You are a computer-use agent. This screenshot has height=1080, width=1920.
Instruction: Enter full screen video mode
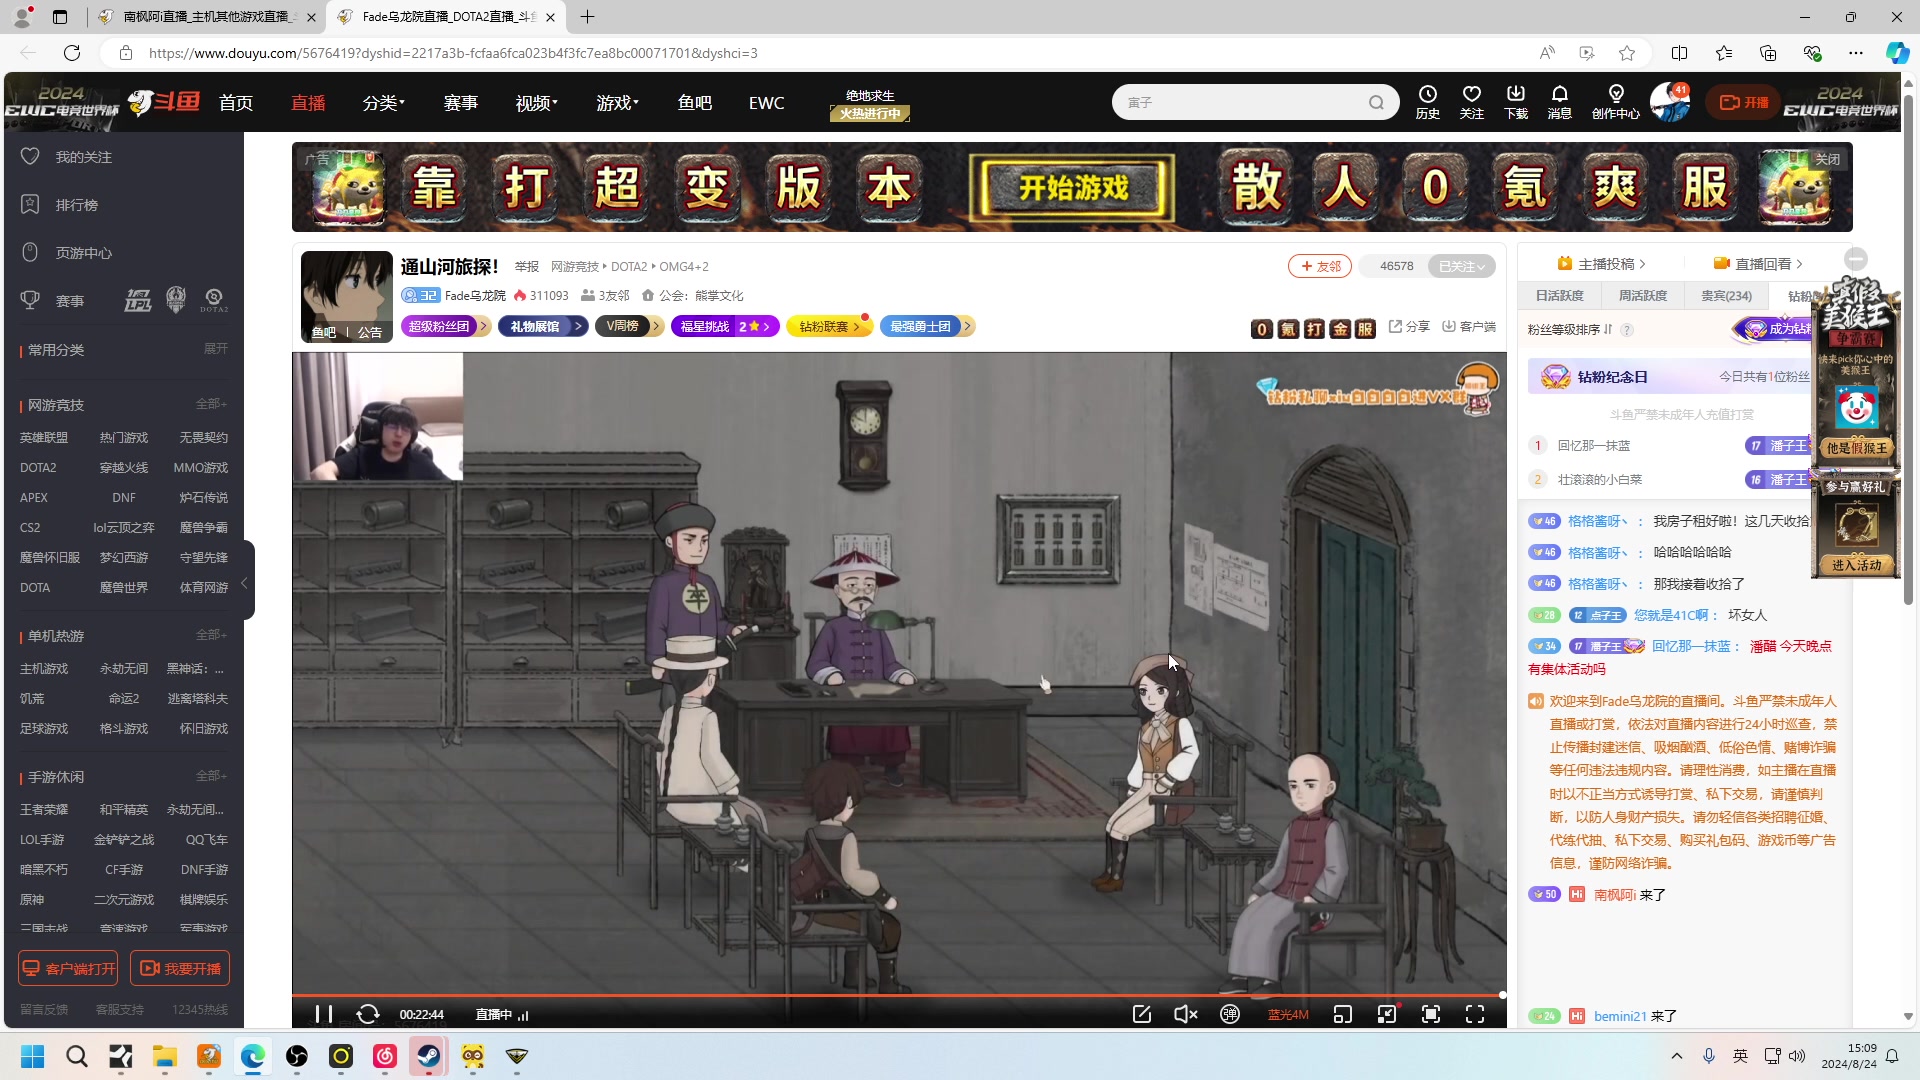pos(1475,1014)
